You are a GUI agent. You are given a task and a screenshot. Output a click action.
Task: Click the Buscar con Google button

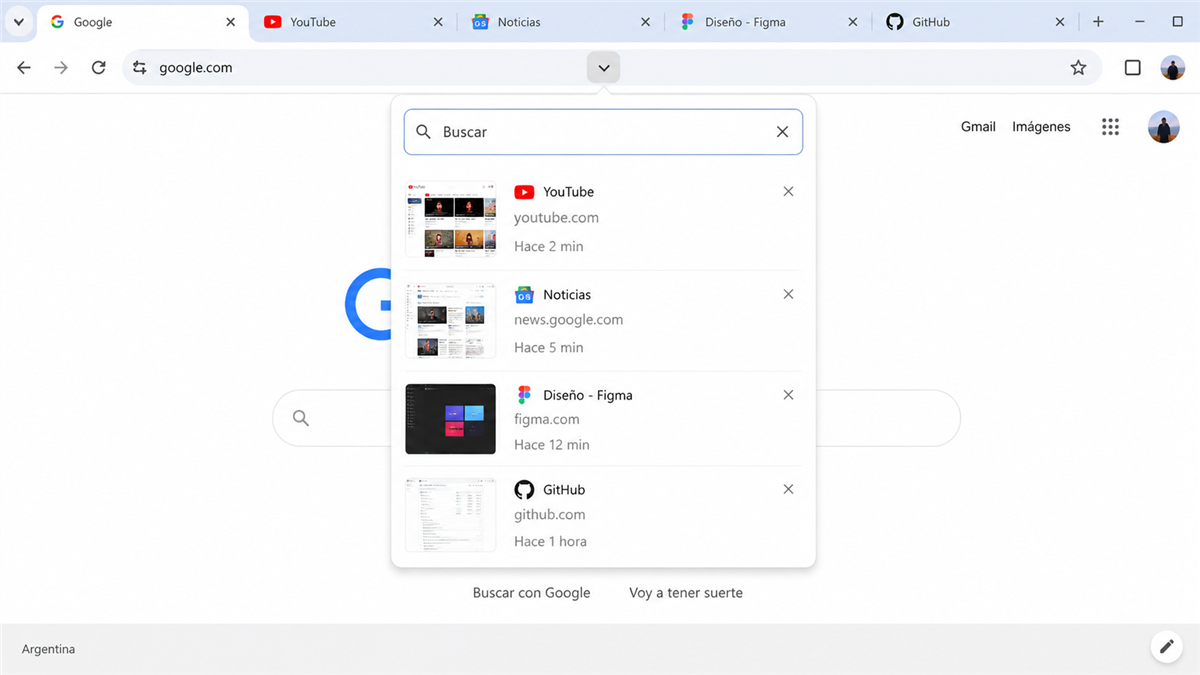point(532,593)
